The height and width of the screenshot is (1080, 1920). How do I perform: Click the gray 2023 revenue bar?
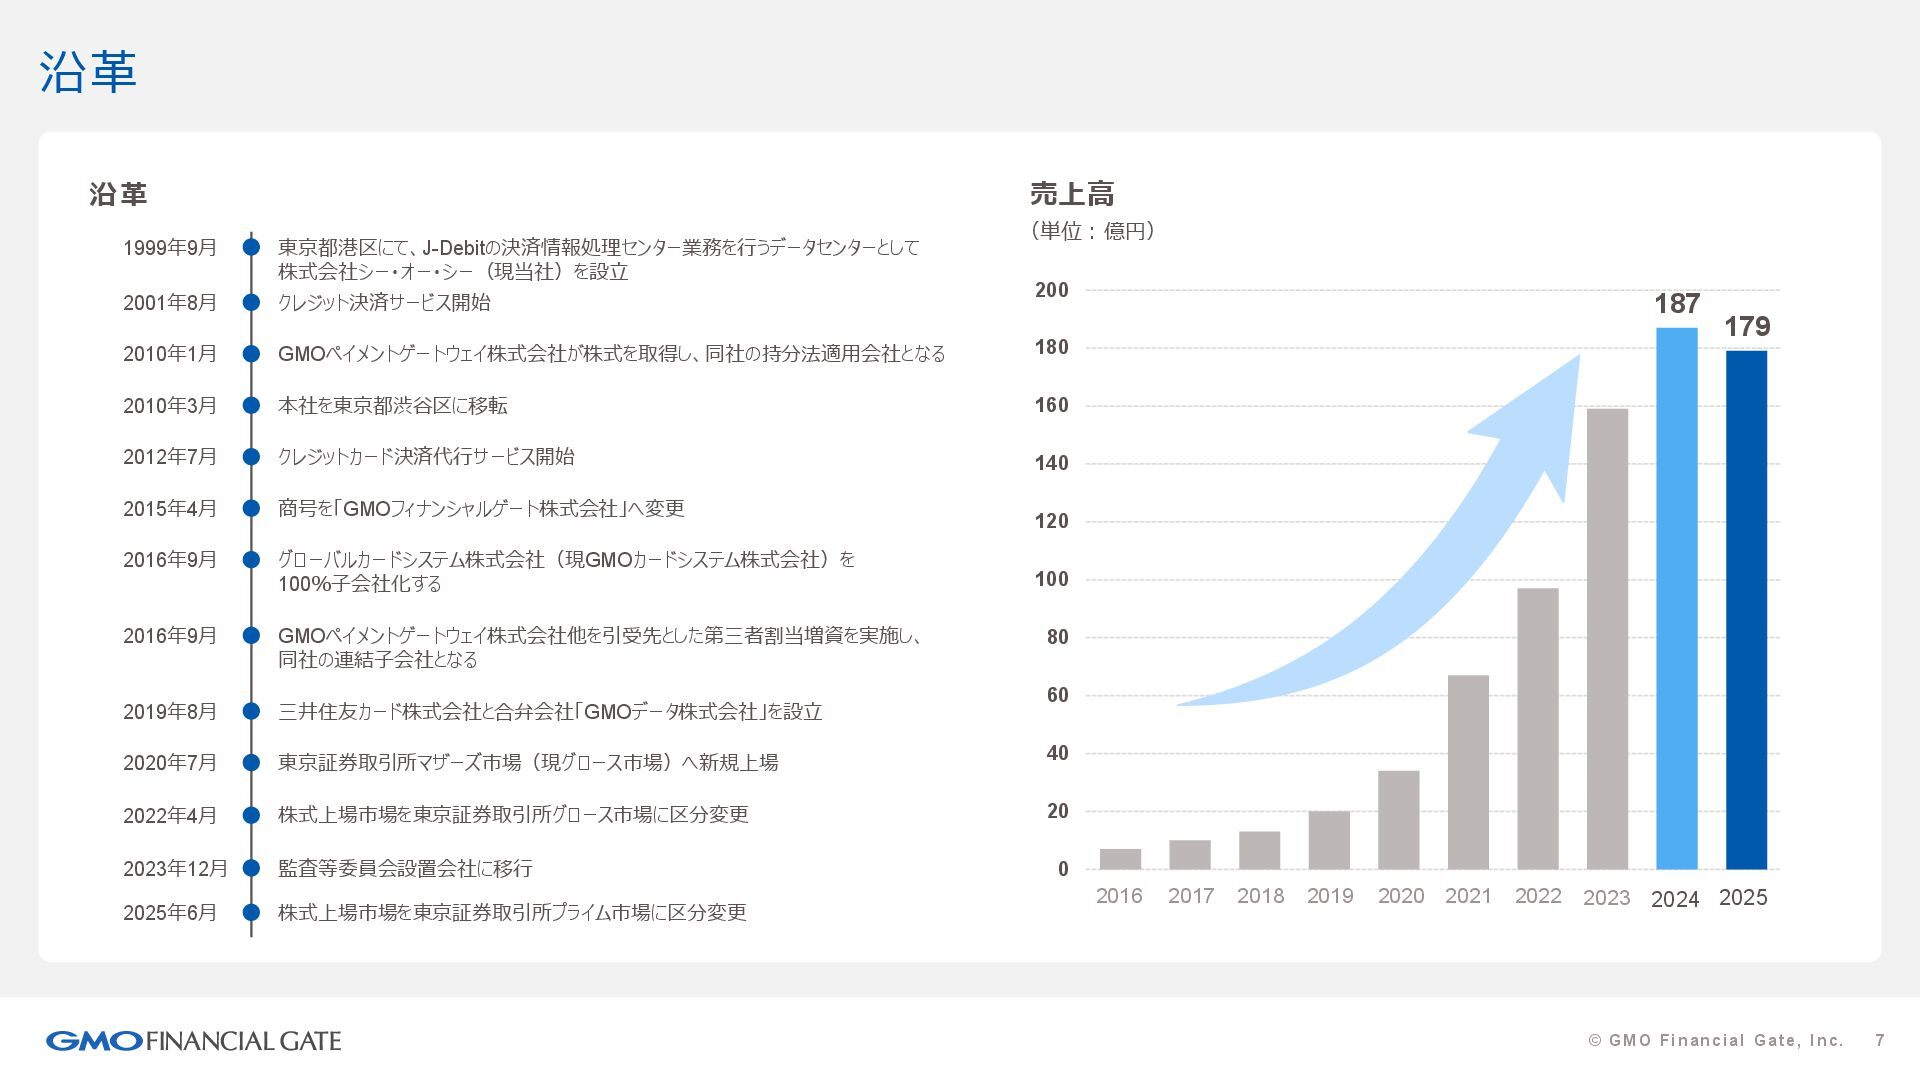(x=1607, y=640)
